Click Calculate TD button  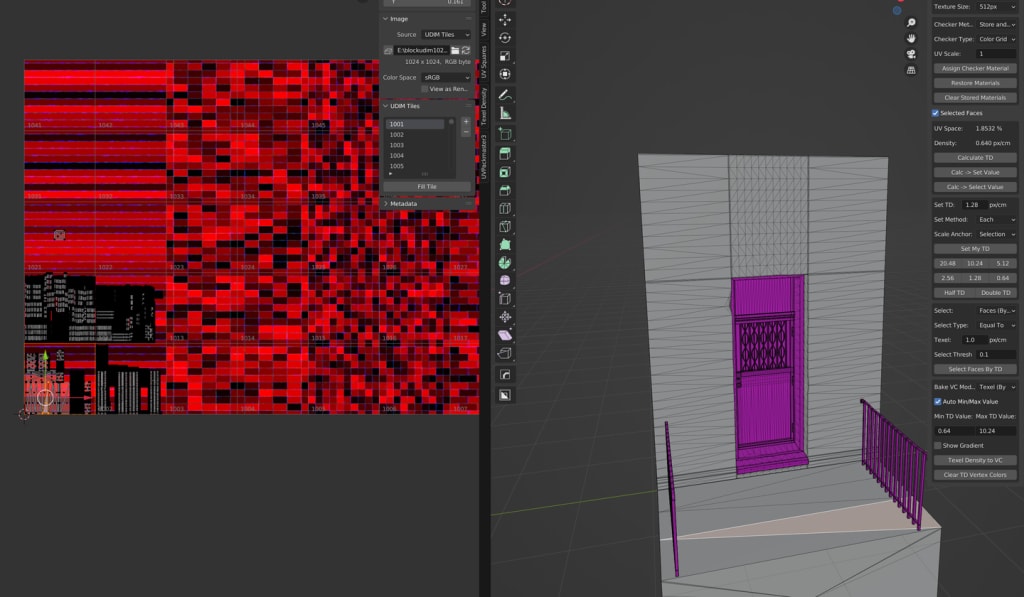[x=975, y=157]
